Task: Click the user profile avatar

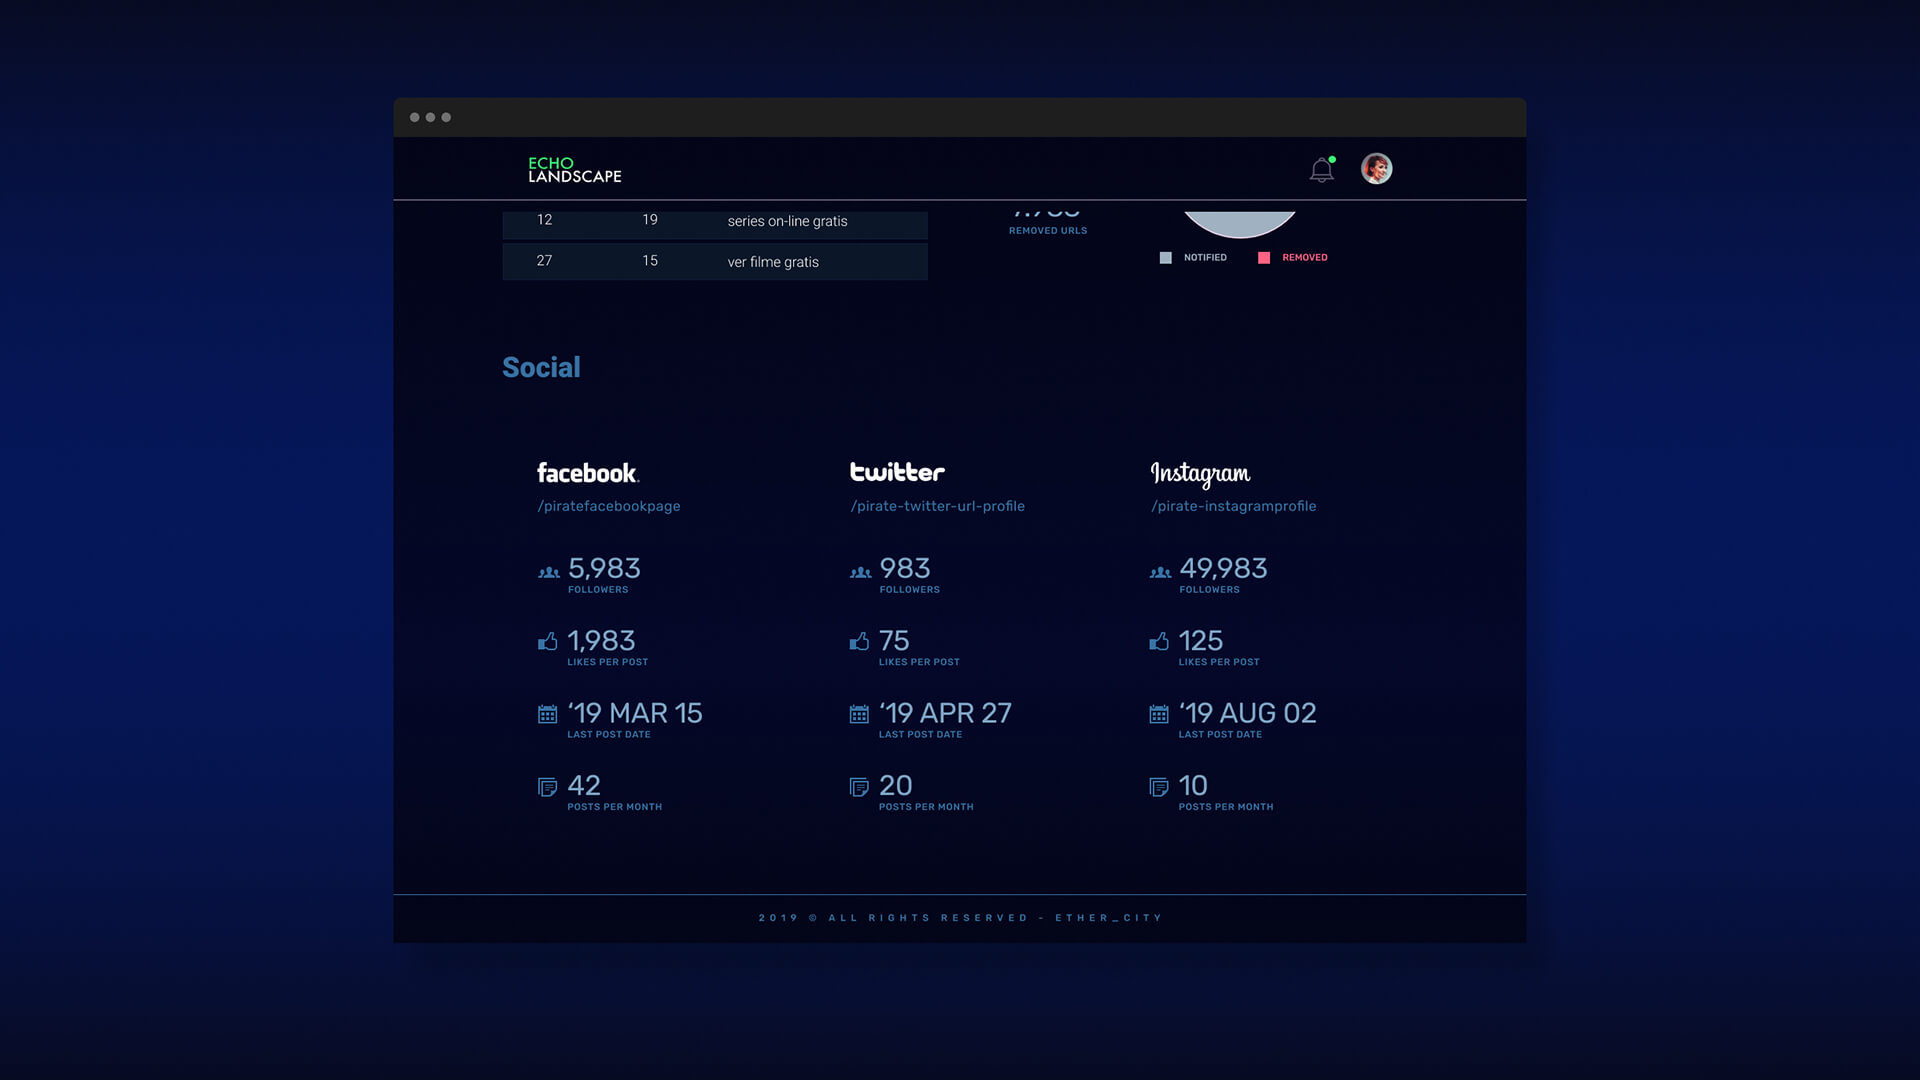Action: [x=1376, y=168]
